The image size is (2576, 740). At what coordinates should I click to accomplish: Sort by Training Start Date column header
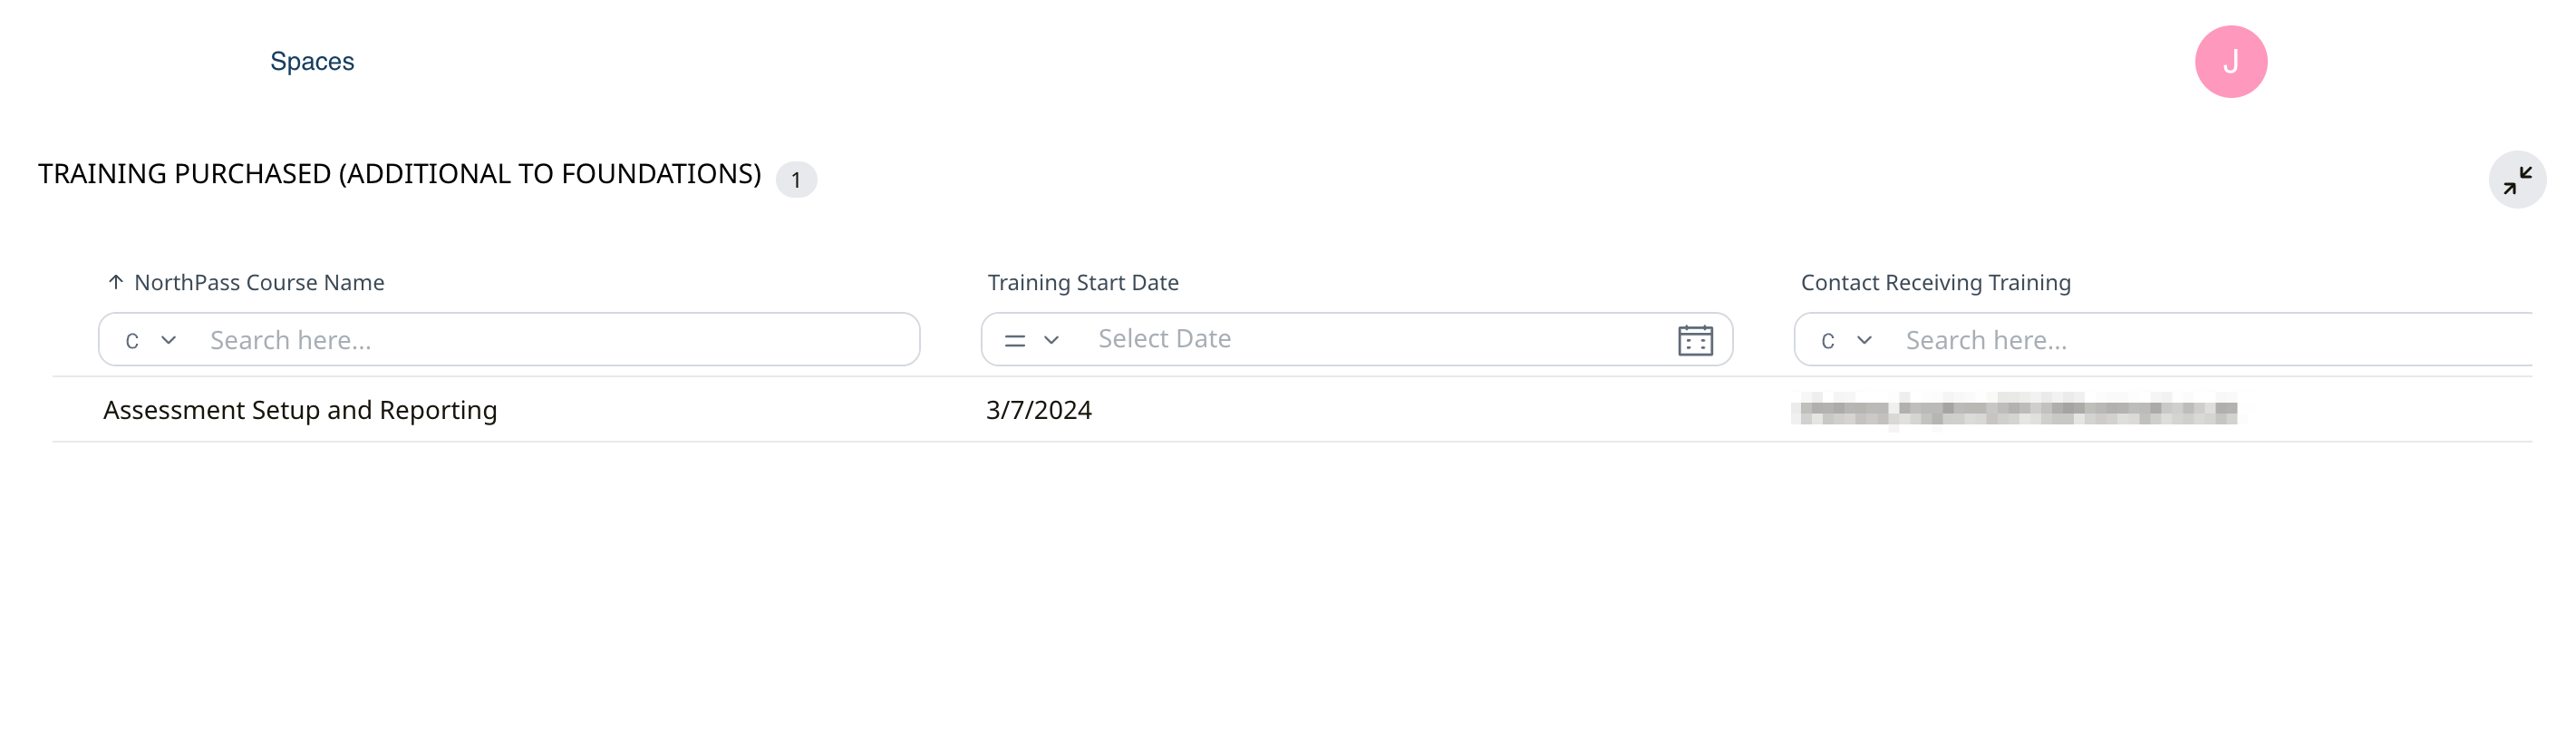[1083, 283]
